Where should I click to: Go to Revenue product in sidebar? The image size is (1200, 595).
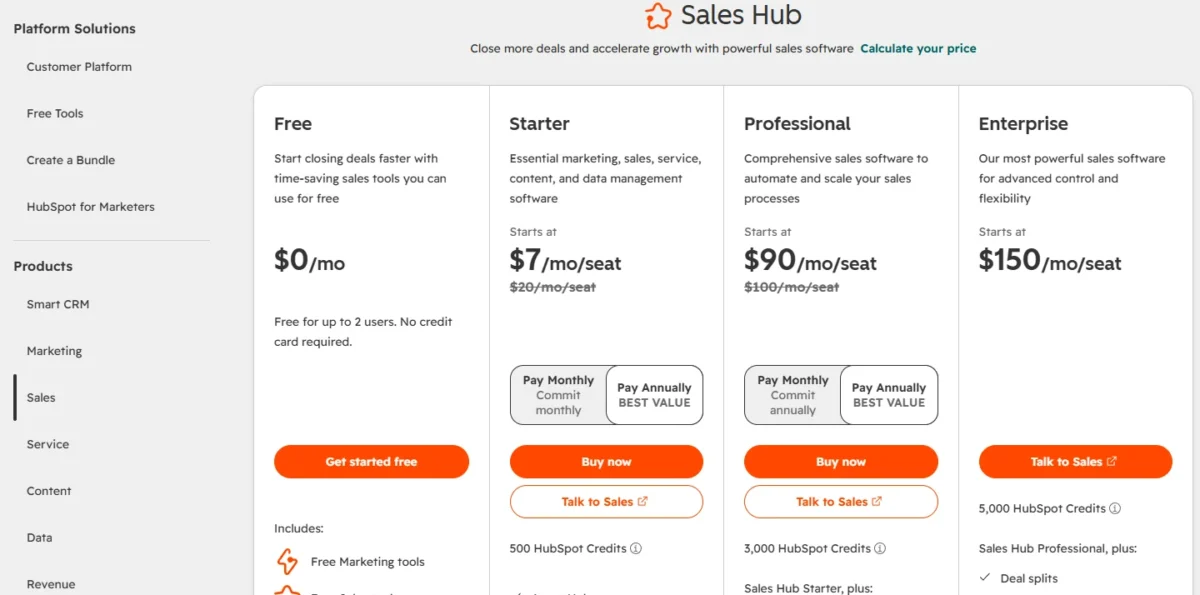click(51, 584)
